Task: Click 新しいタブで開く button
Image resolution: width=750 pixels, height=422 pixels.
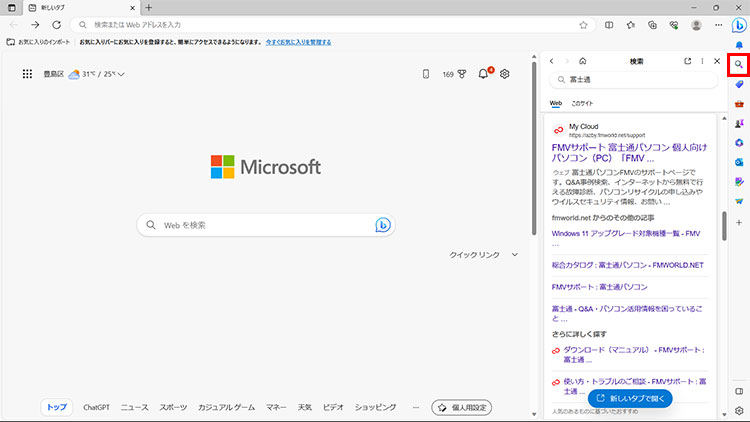Action: [629, 399]
